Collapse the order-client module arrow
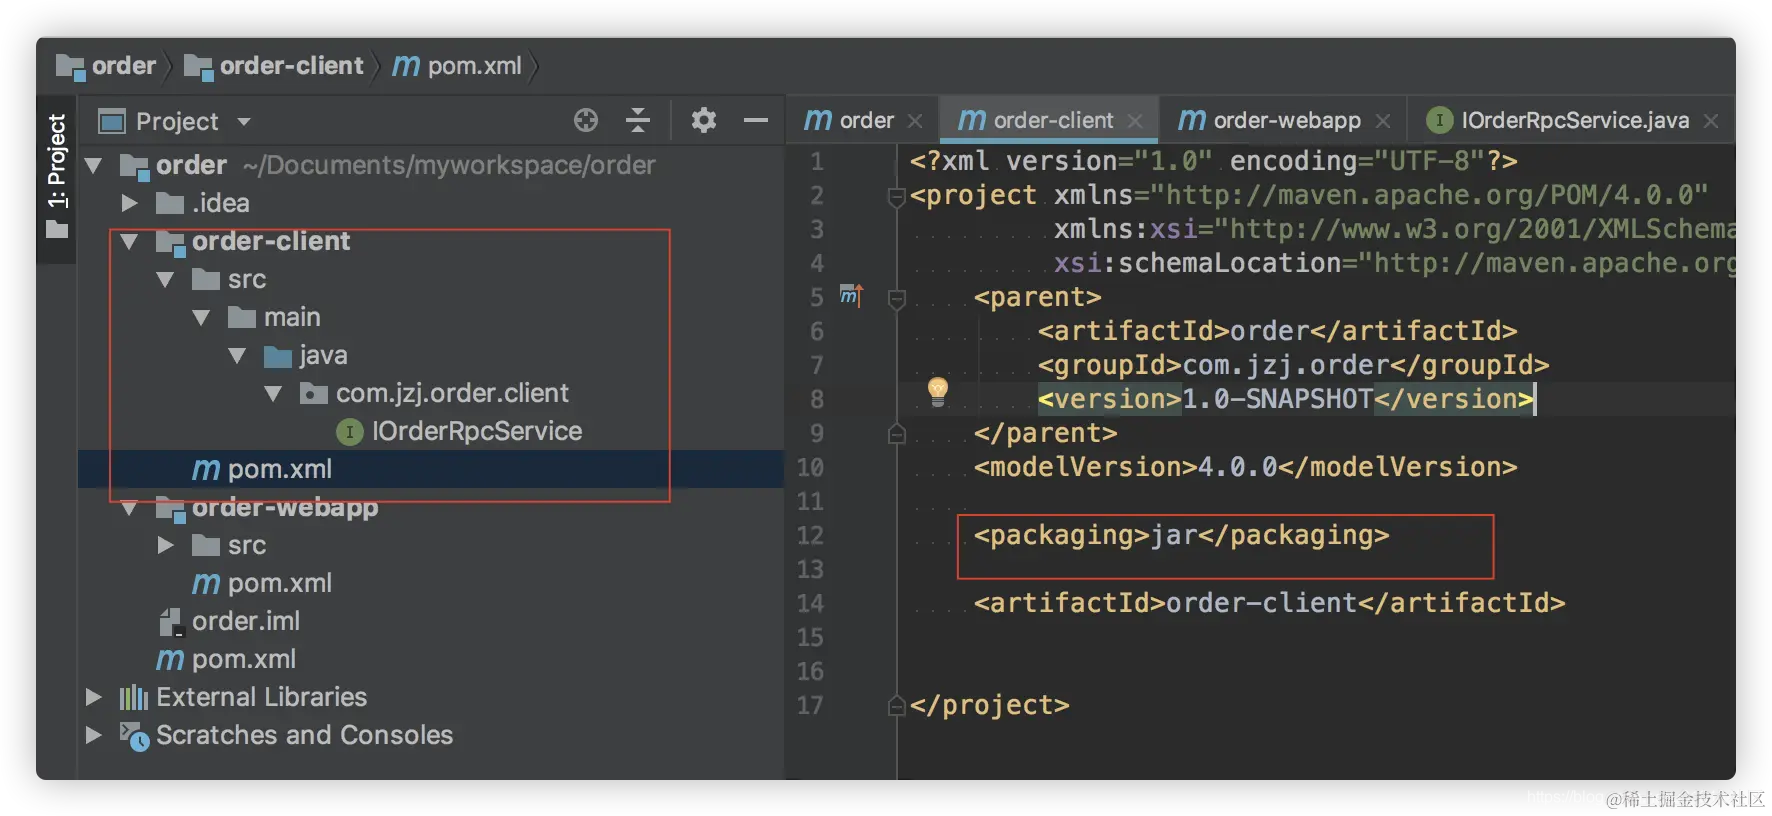Image resolution: width=1772 pixels, height=816 pixels. (x=129, y=241)
